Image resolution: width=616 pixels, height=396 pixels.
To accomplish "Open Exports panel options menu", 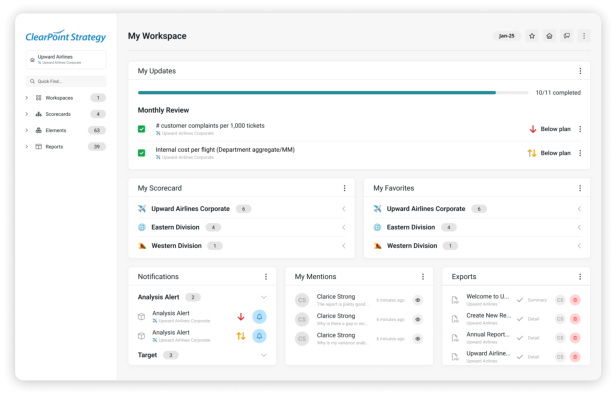I will coord(580,277).
